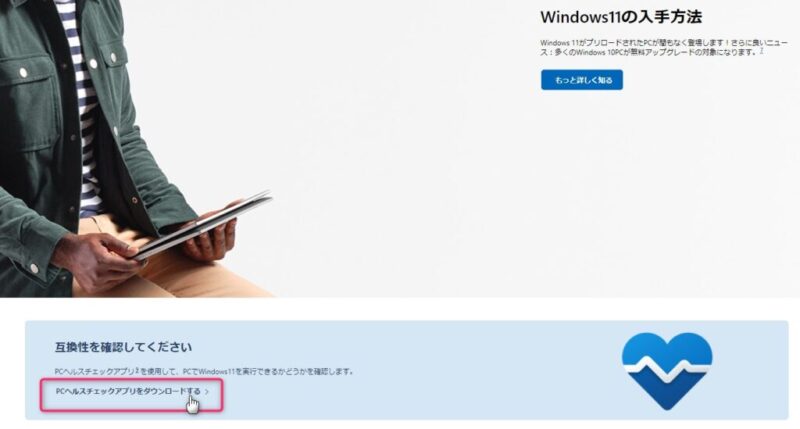The image size is (800, 429).
Task: Click the tablet held by the man
Action: (x=202, y=225)
